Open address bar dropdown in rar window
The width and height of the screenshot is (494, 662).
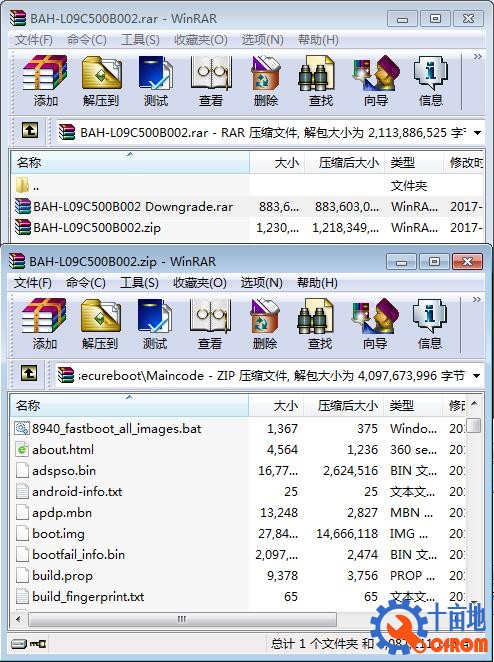478,133
